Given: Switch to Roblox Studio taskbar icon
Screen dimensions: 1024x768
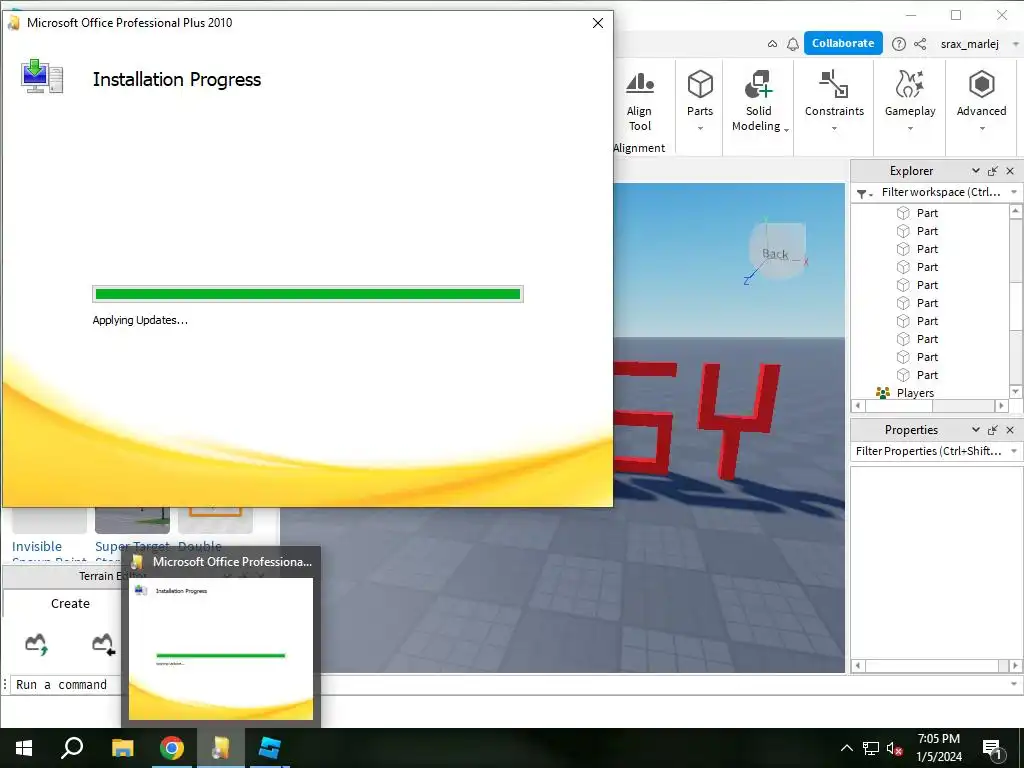Looking at the screenshot, I should [x=269, y=748].
